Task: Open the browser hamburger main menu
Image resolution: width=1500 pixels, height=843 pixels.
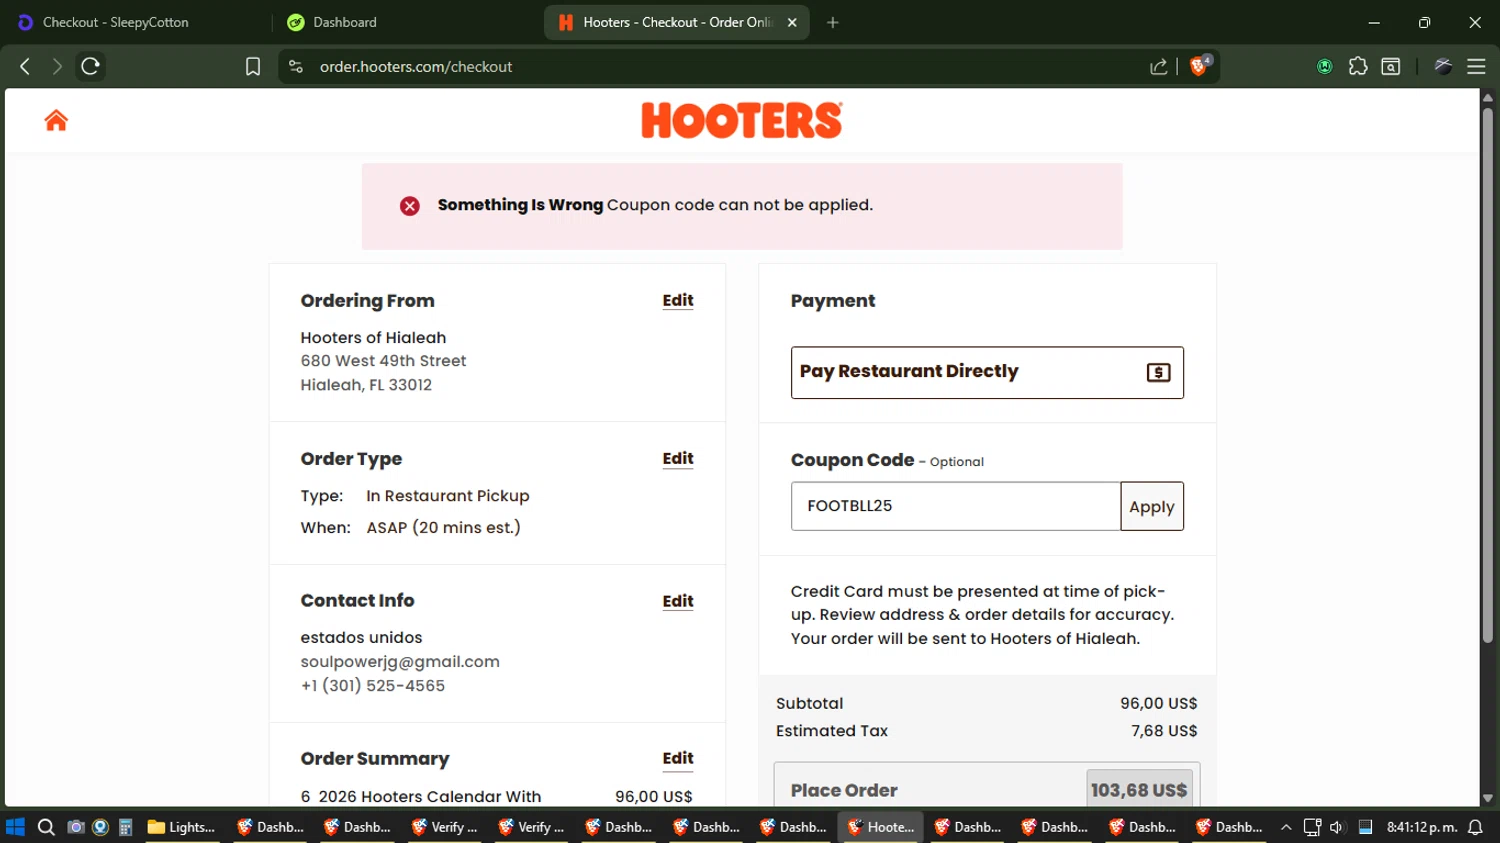Action: point(1476,66)
